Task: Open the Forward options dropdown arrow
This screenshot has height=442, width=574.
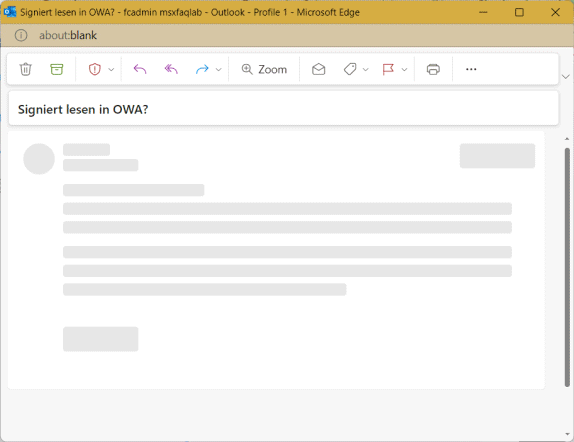Action: click(x=219, y=70)
